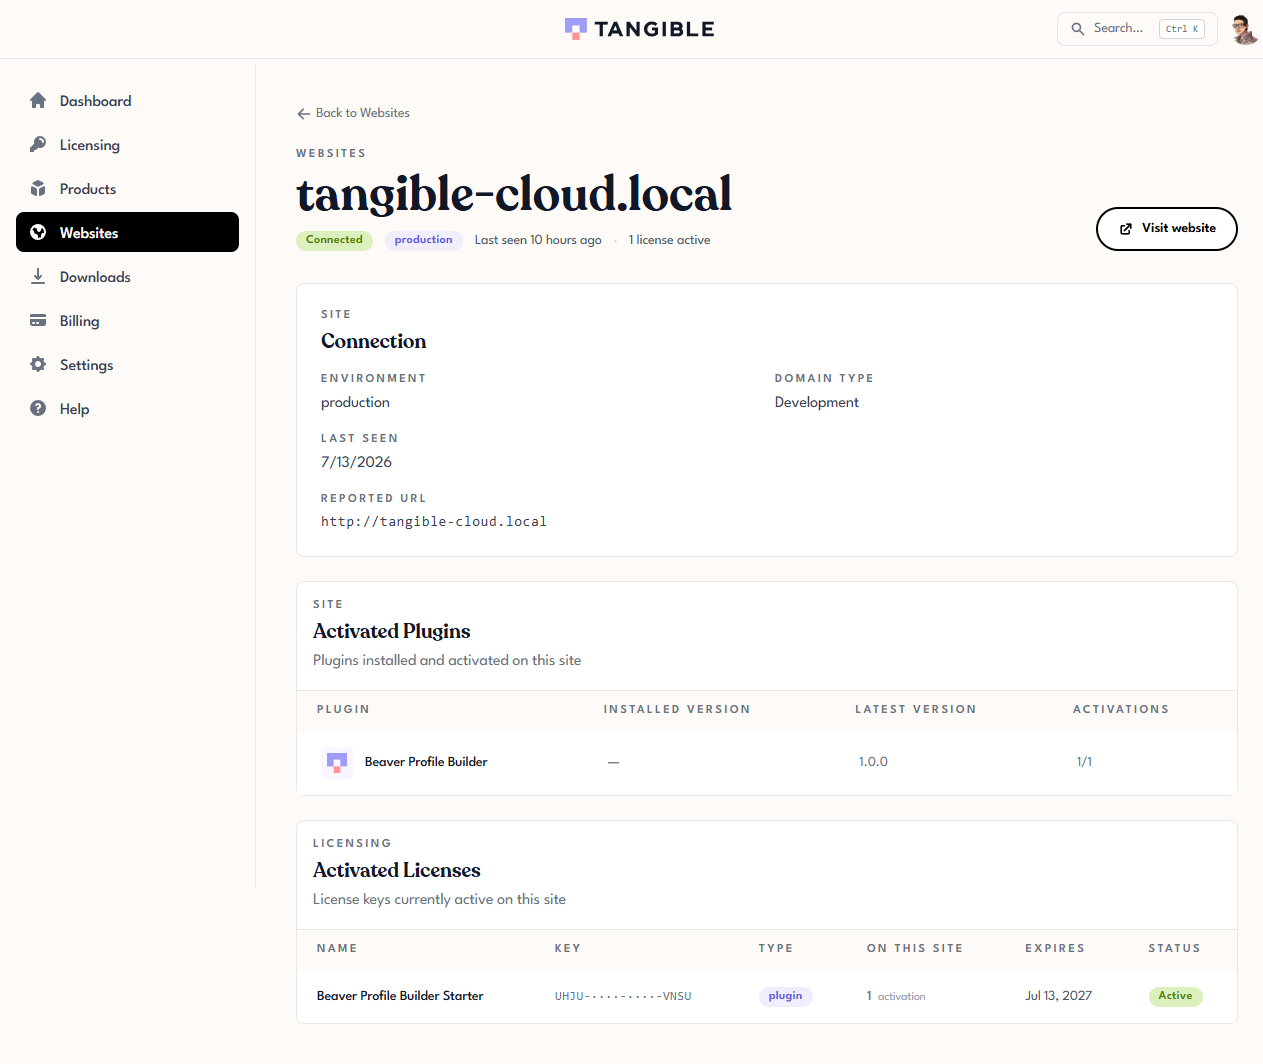Click the Connection section heading

click(x=373, y=341)
